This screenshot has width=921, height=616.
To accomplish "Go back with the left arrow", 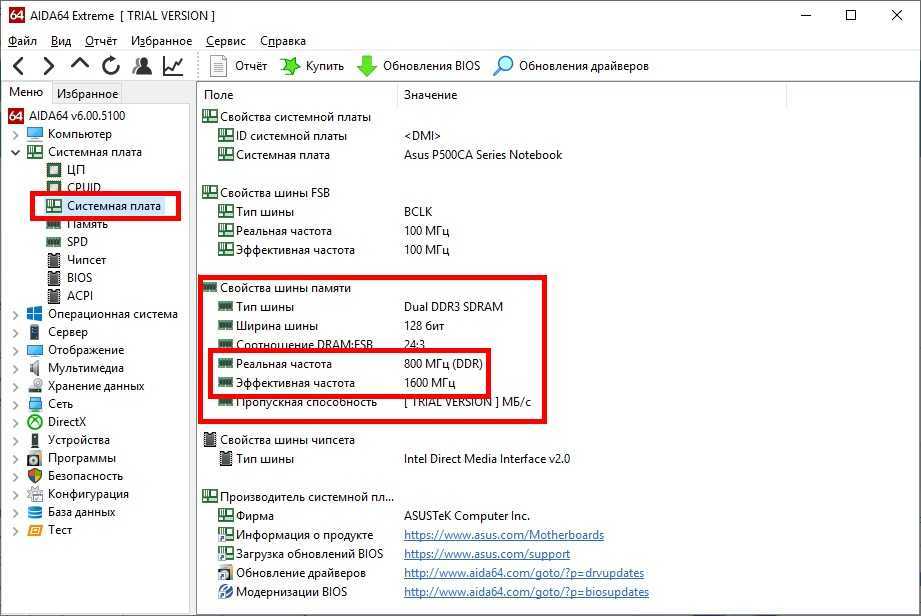I will pos(19,66).
